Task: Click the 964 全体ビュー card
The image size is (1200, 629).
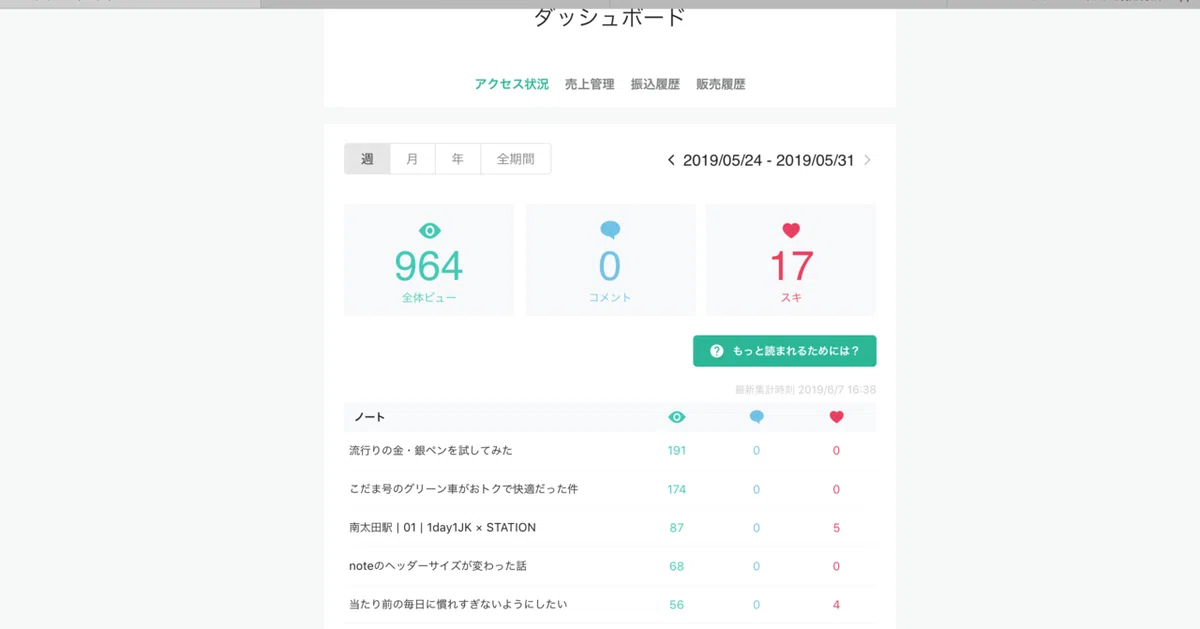Action: 429,260
